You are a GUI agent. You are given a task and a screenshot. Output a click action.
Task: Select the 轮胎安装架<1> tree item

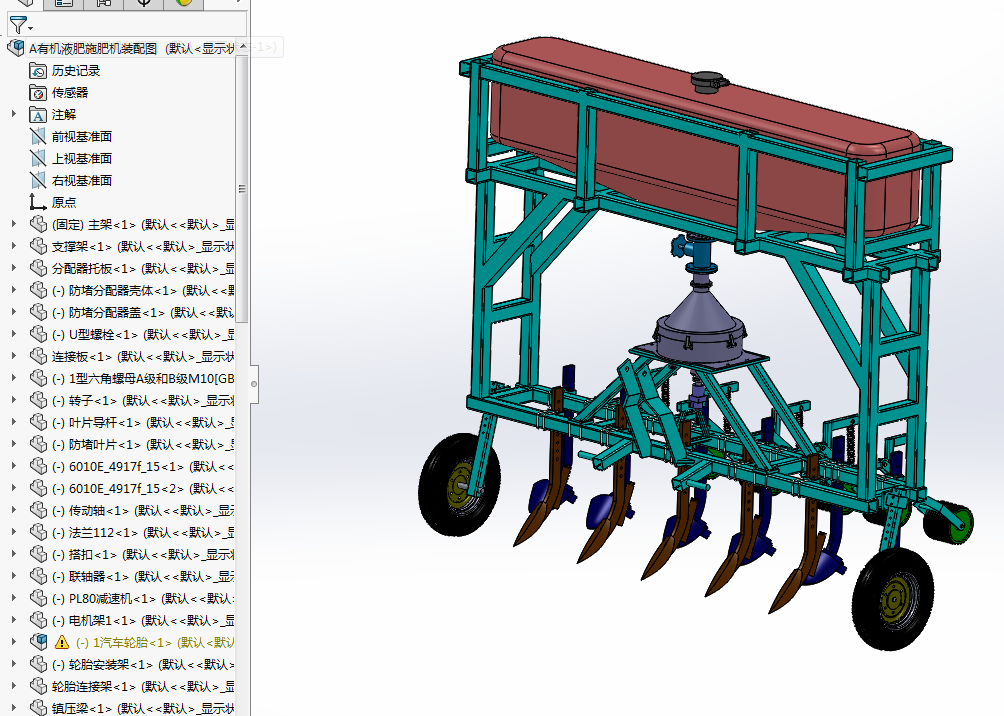[x=142, y=664]
